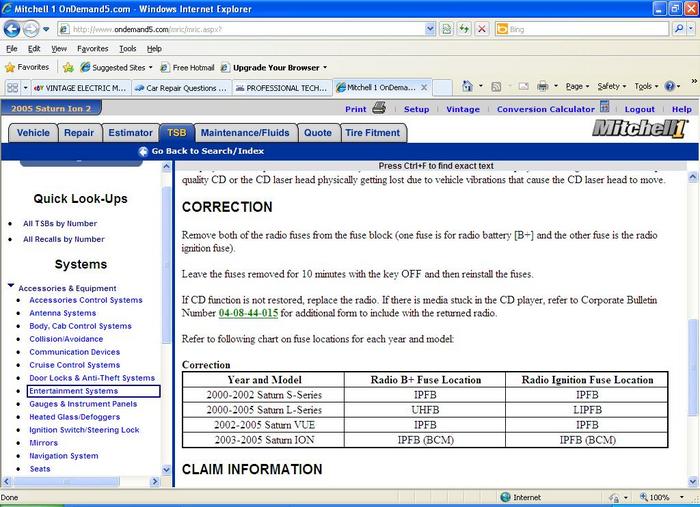
Task: Switch to Car Repair Questions tab
Action: coord(182,88)
